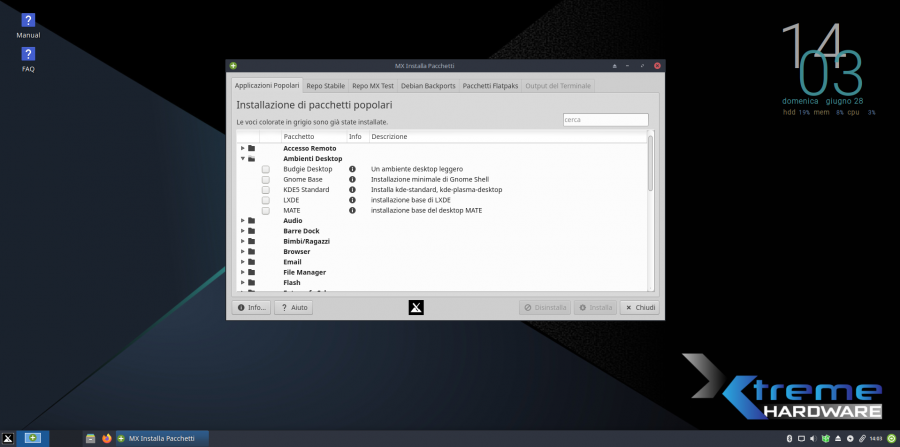Open the Manual desktop icon
Viewport: 900px width, 447px height.
coord(28,21)
